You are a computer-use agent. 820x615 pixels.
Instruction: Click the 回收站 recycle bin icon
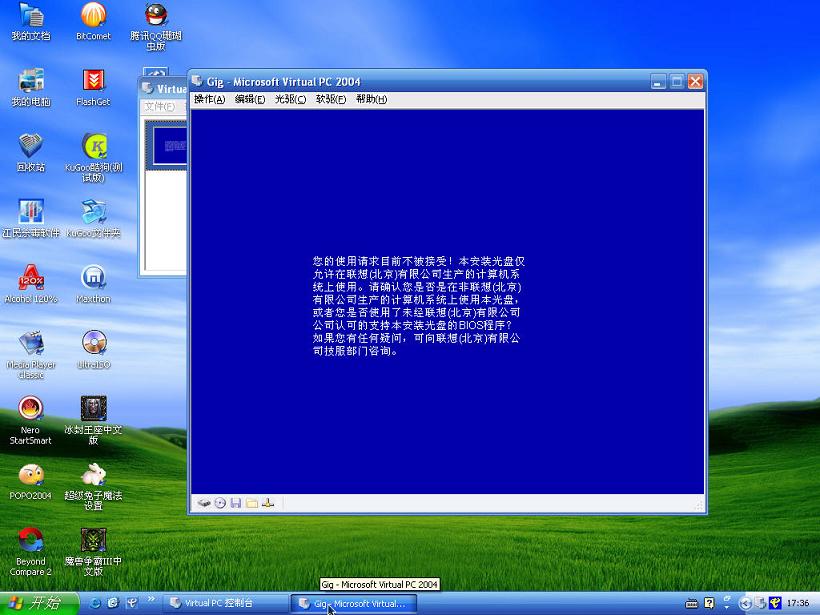pyautogui.click(x=31, y=153)
